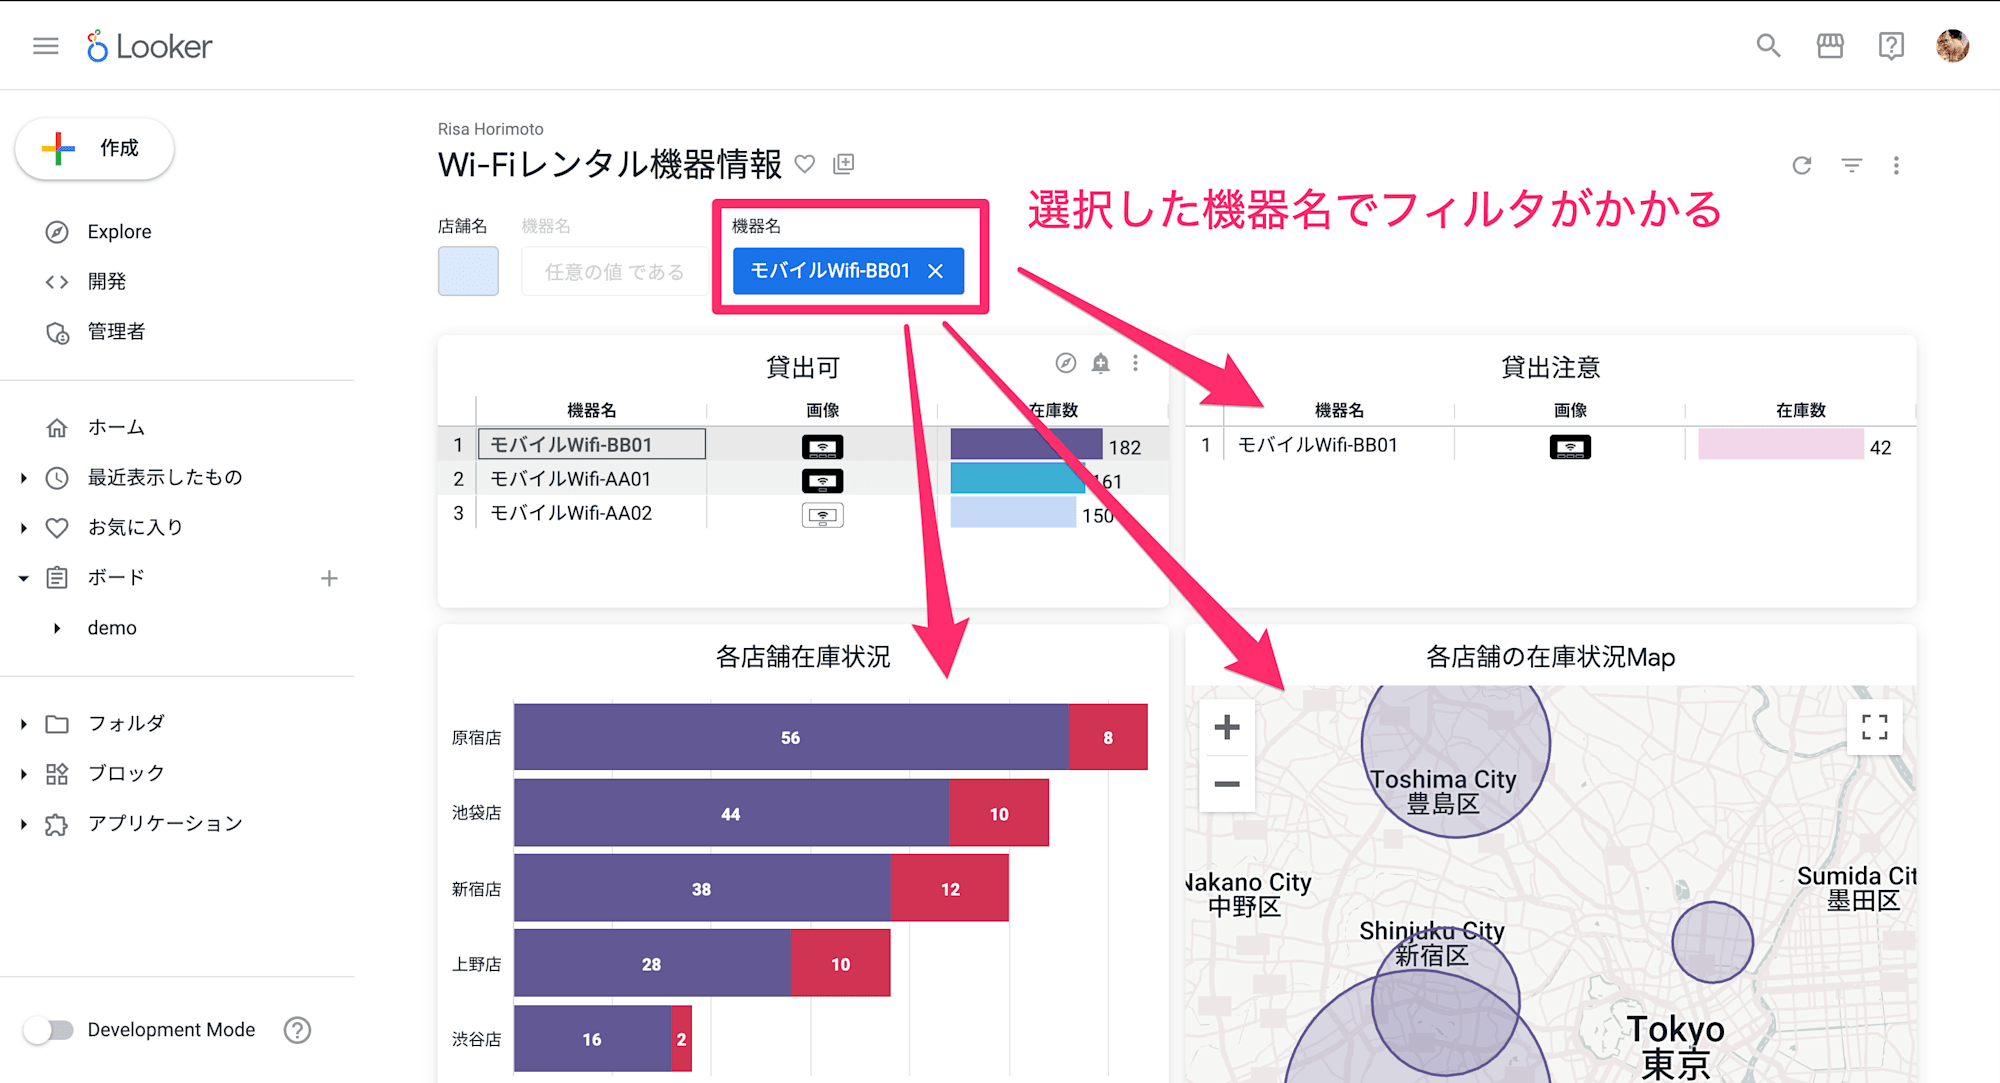Screen dimensions: 2000x1083
Task: Click the favorite heart icon on dashboard title
Action: (807, 163)
